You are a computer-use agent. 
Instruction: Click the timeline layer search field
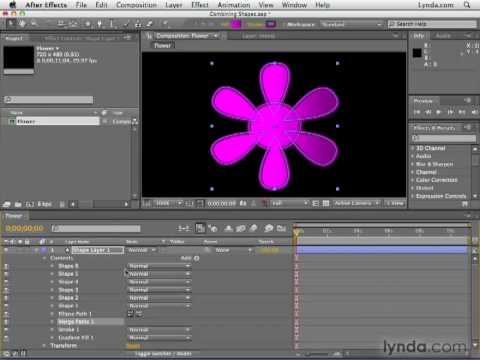[x=96, y=228]
